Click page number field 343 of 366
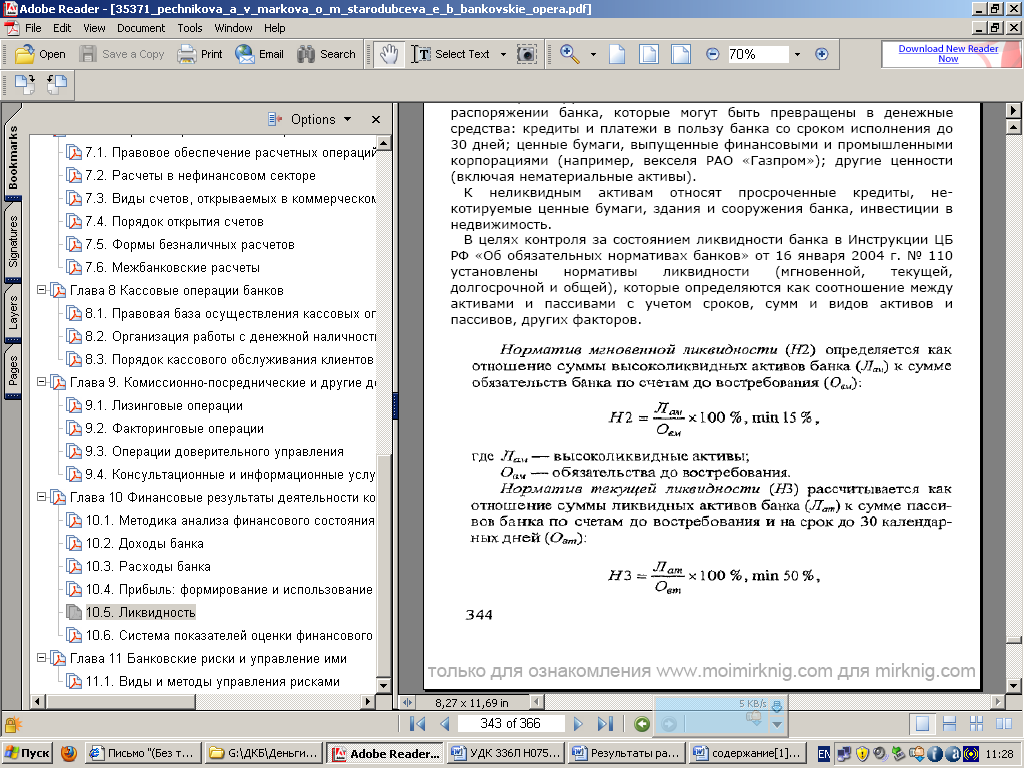 coord(510,724)
